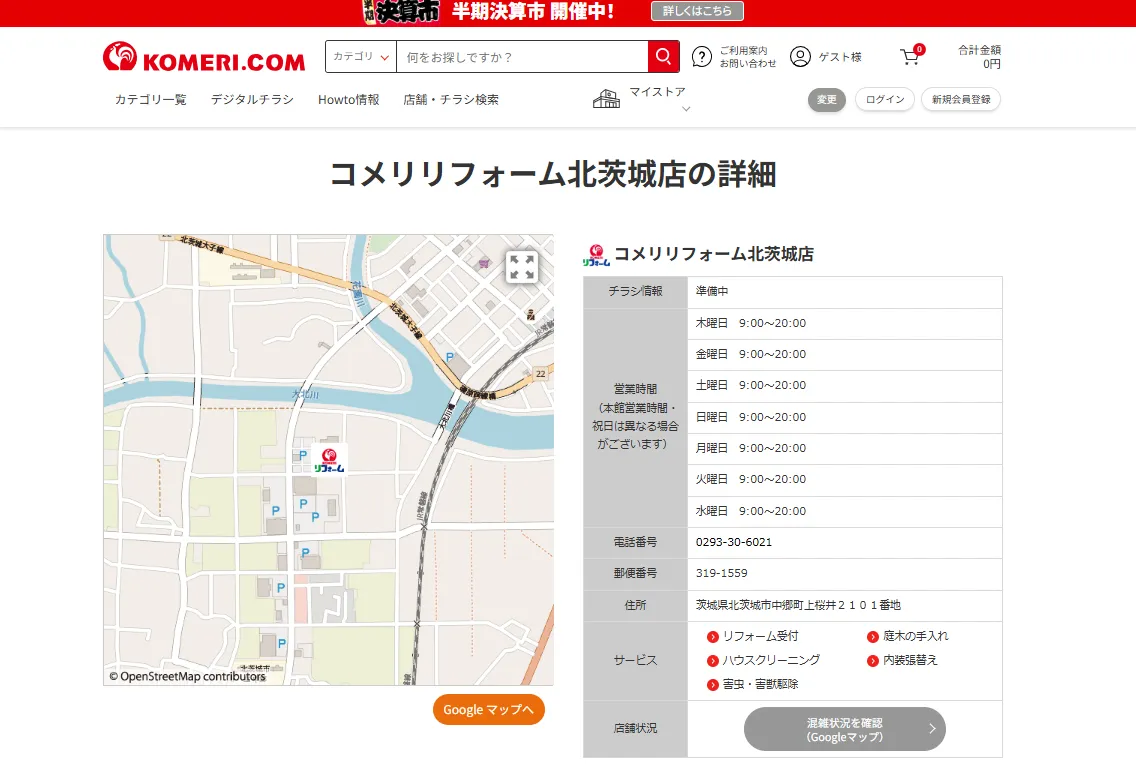Open 店舗・チラシ検索 page
This screenshot has width=1136, height=768.
[451, 100]
